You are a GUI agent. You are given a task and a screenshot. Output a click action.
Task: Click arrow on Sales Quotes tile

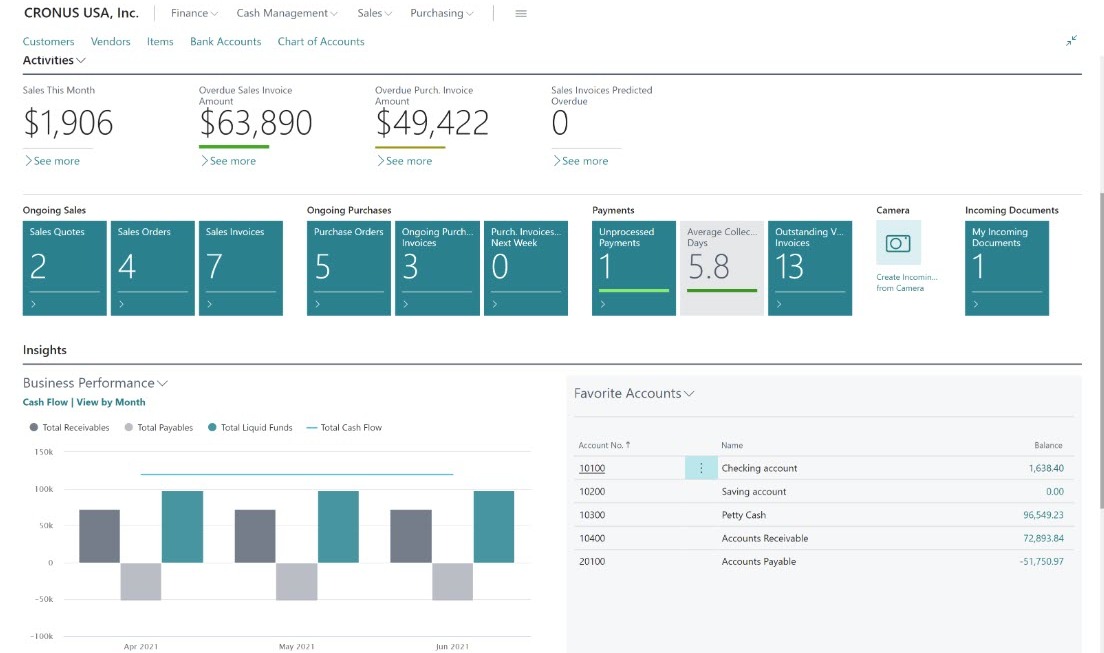[33, 303]
